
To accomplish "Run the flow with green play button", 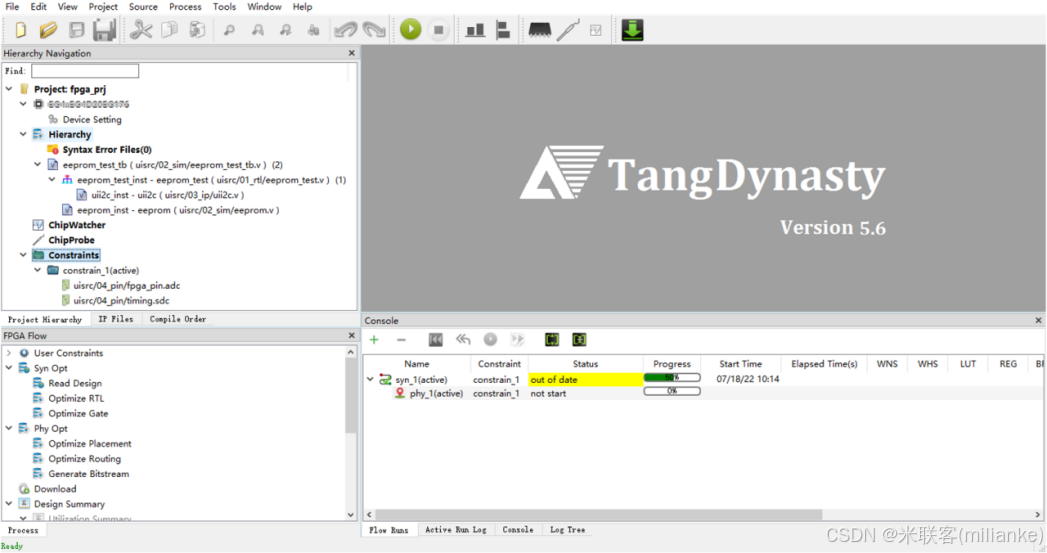I will [x=411, y=29].
